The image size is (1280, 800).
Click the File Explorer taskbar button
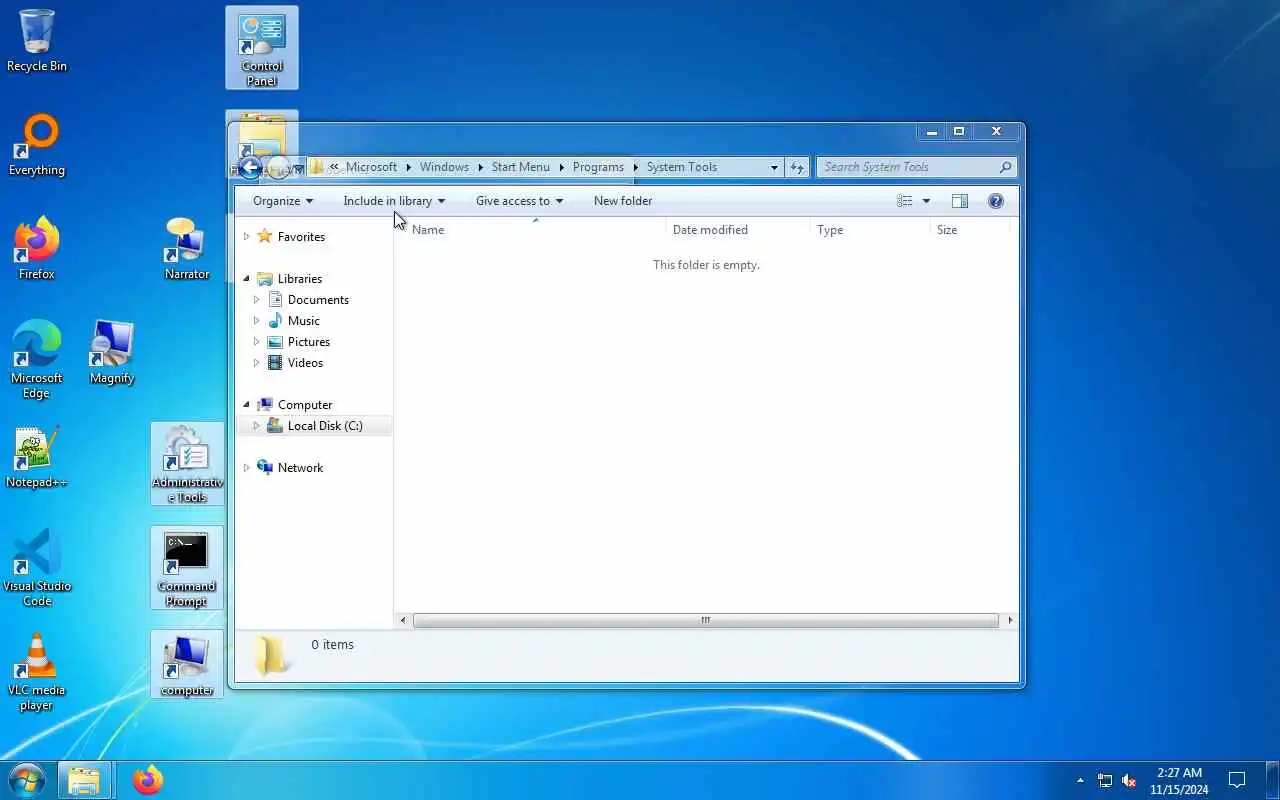[84, 780]
